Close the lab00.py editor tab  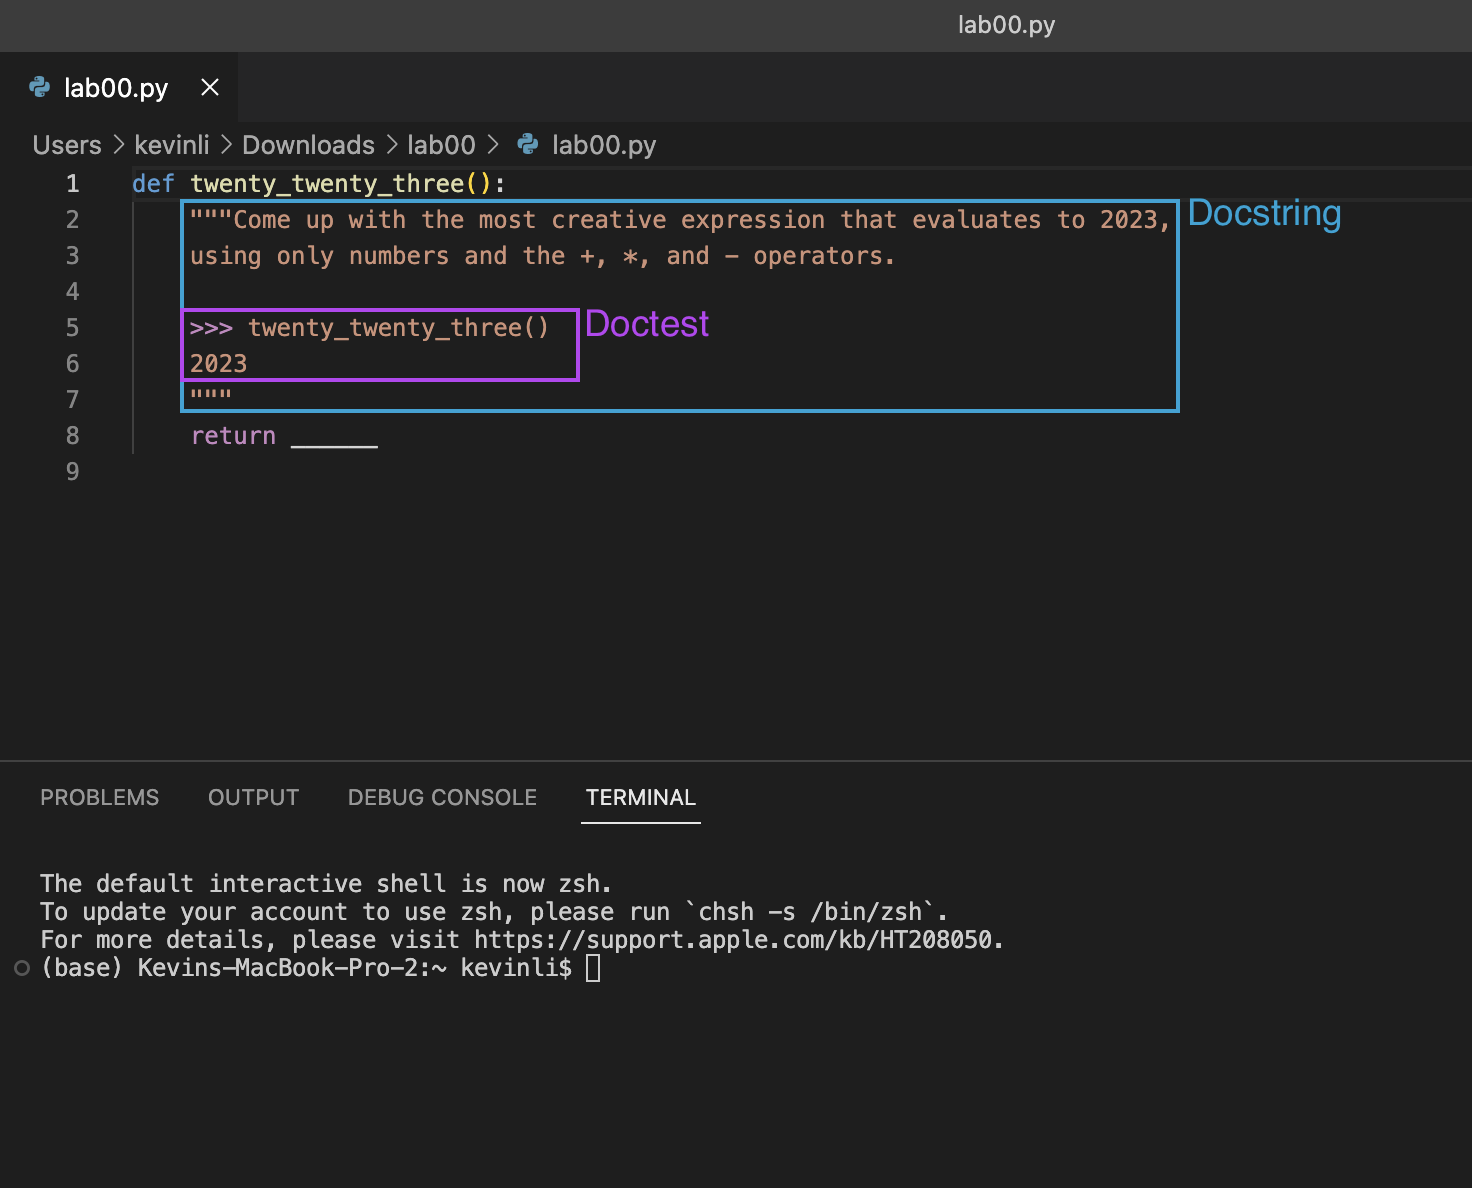pyautogui.click(x=210, y=88)
